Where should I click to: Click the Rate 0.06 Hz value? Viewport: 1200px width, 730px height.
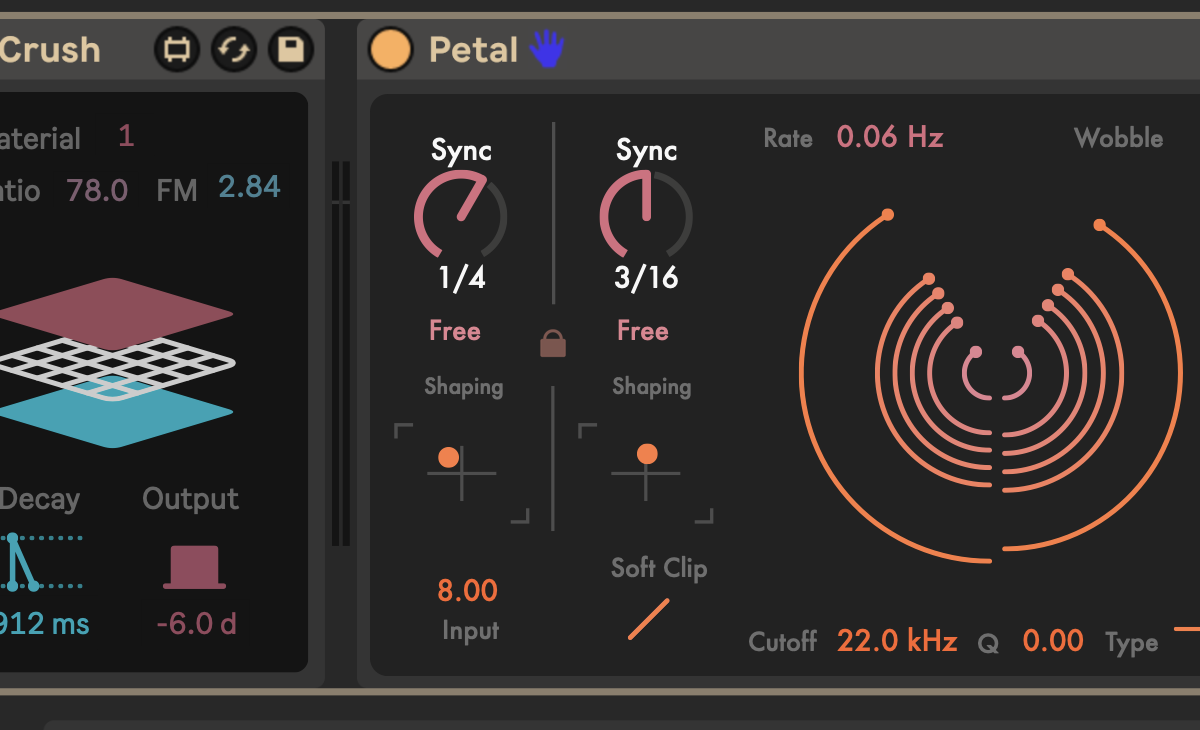(890, 137)
